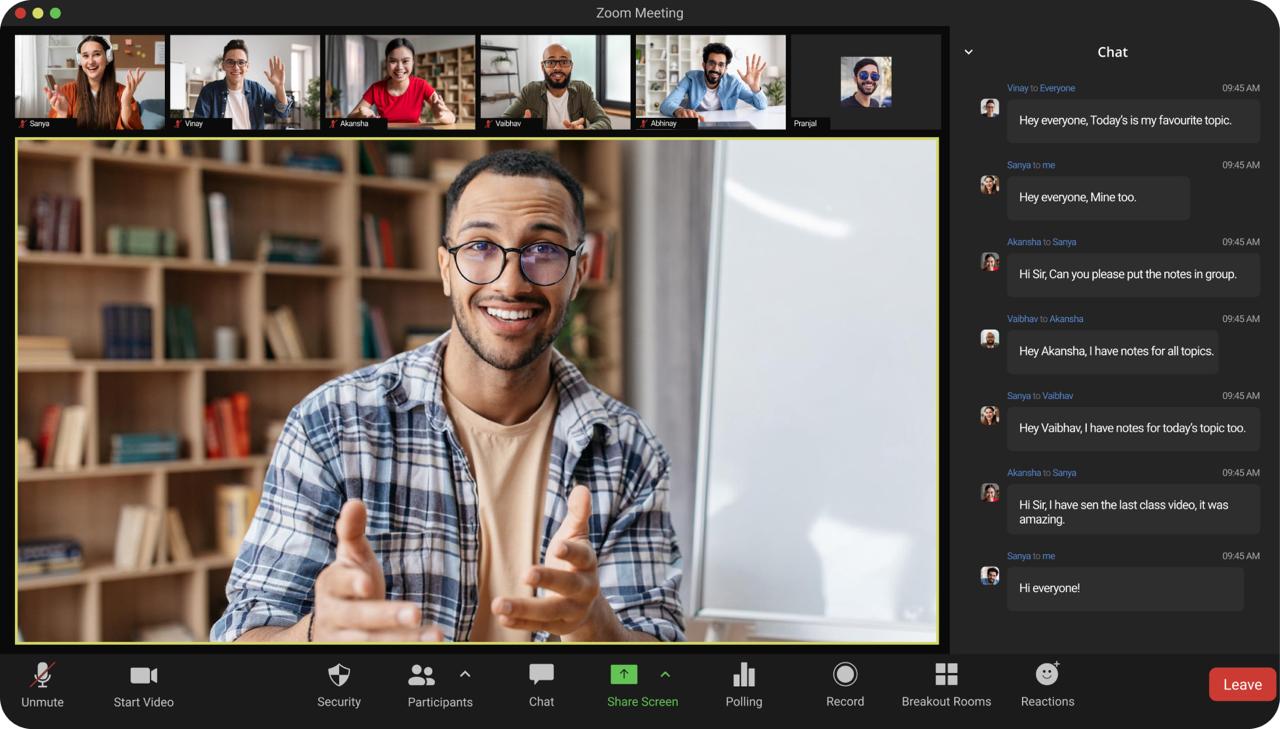Collapse the Chat panel using its chevron
Viewport: 1280px width, 729px height.
click(968, 52)
